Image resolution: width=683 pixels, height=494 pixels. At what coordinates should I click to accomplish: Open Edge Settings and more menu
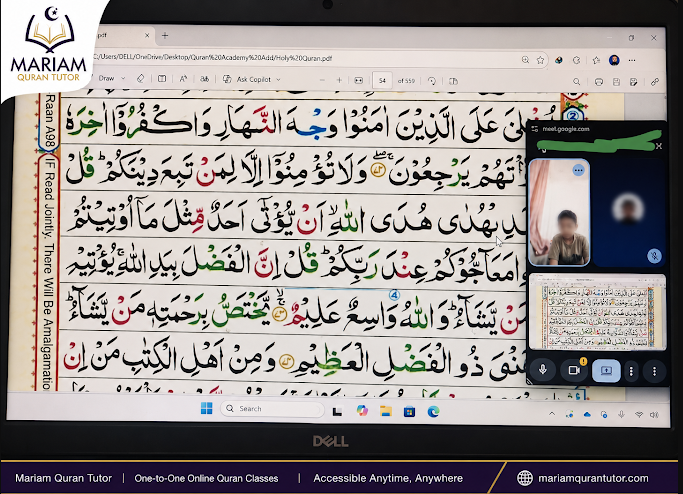[x=632, y=60]
